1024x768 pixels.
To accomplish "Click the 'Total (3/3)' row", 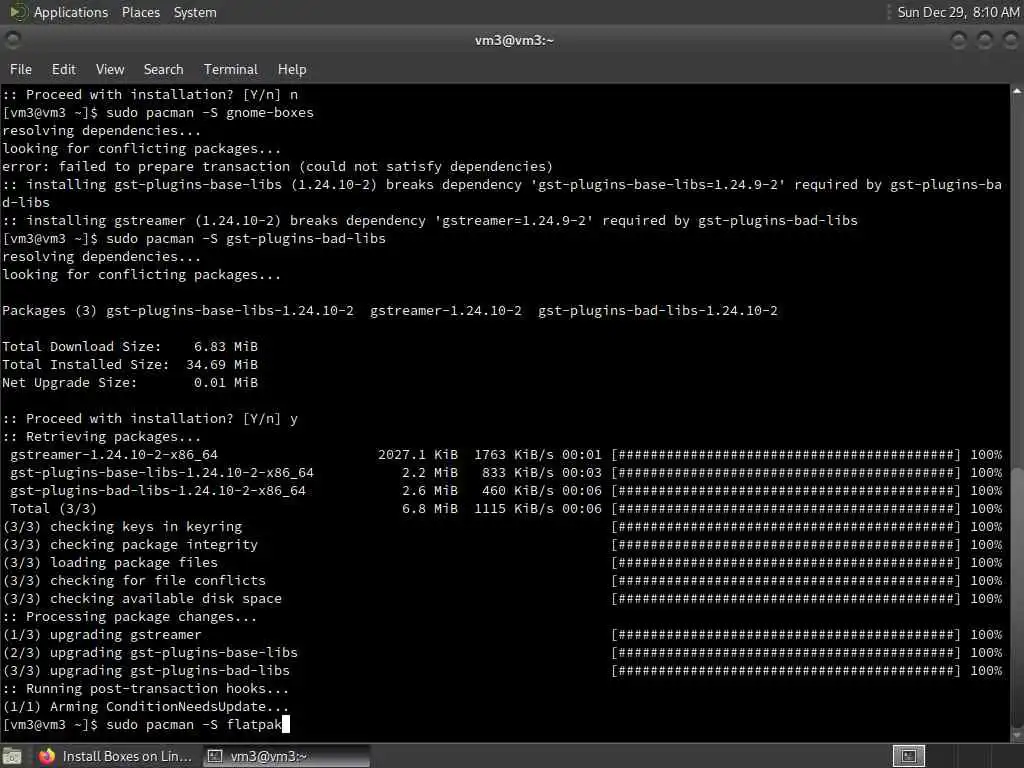I will point(505,508).
